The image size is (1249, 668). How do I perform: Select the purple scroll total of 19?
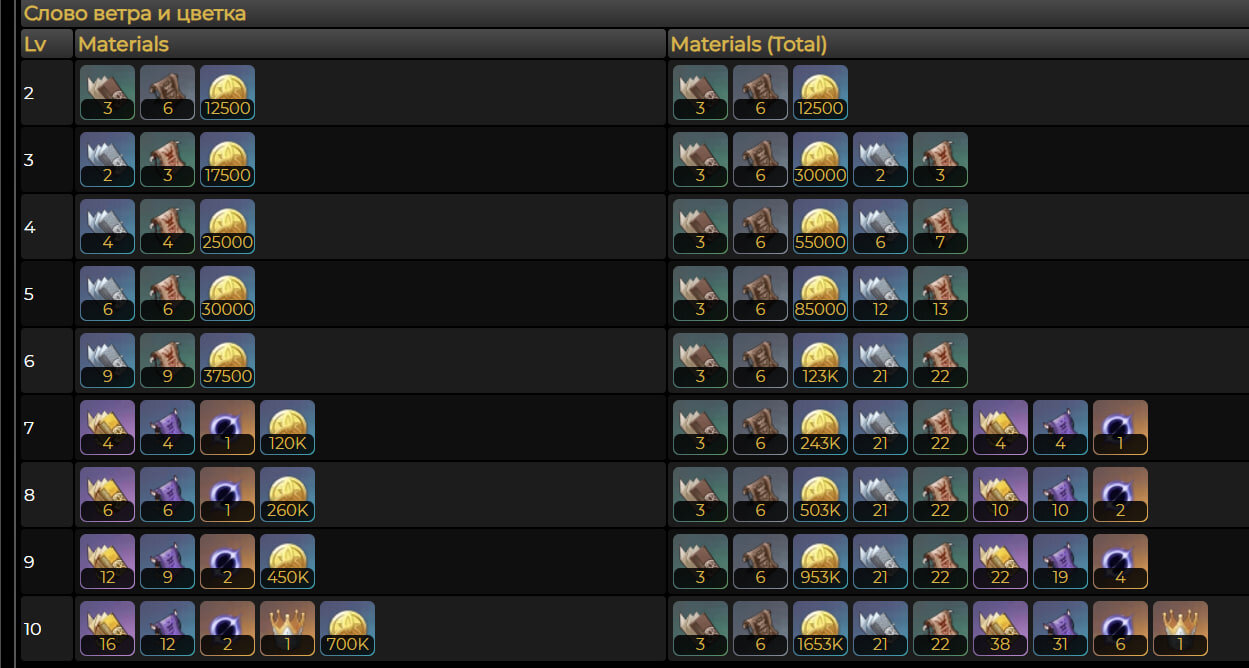click(x=1060, y=562)
